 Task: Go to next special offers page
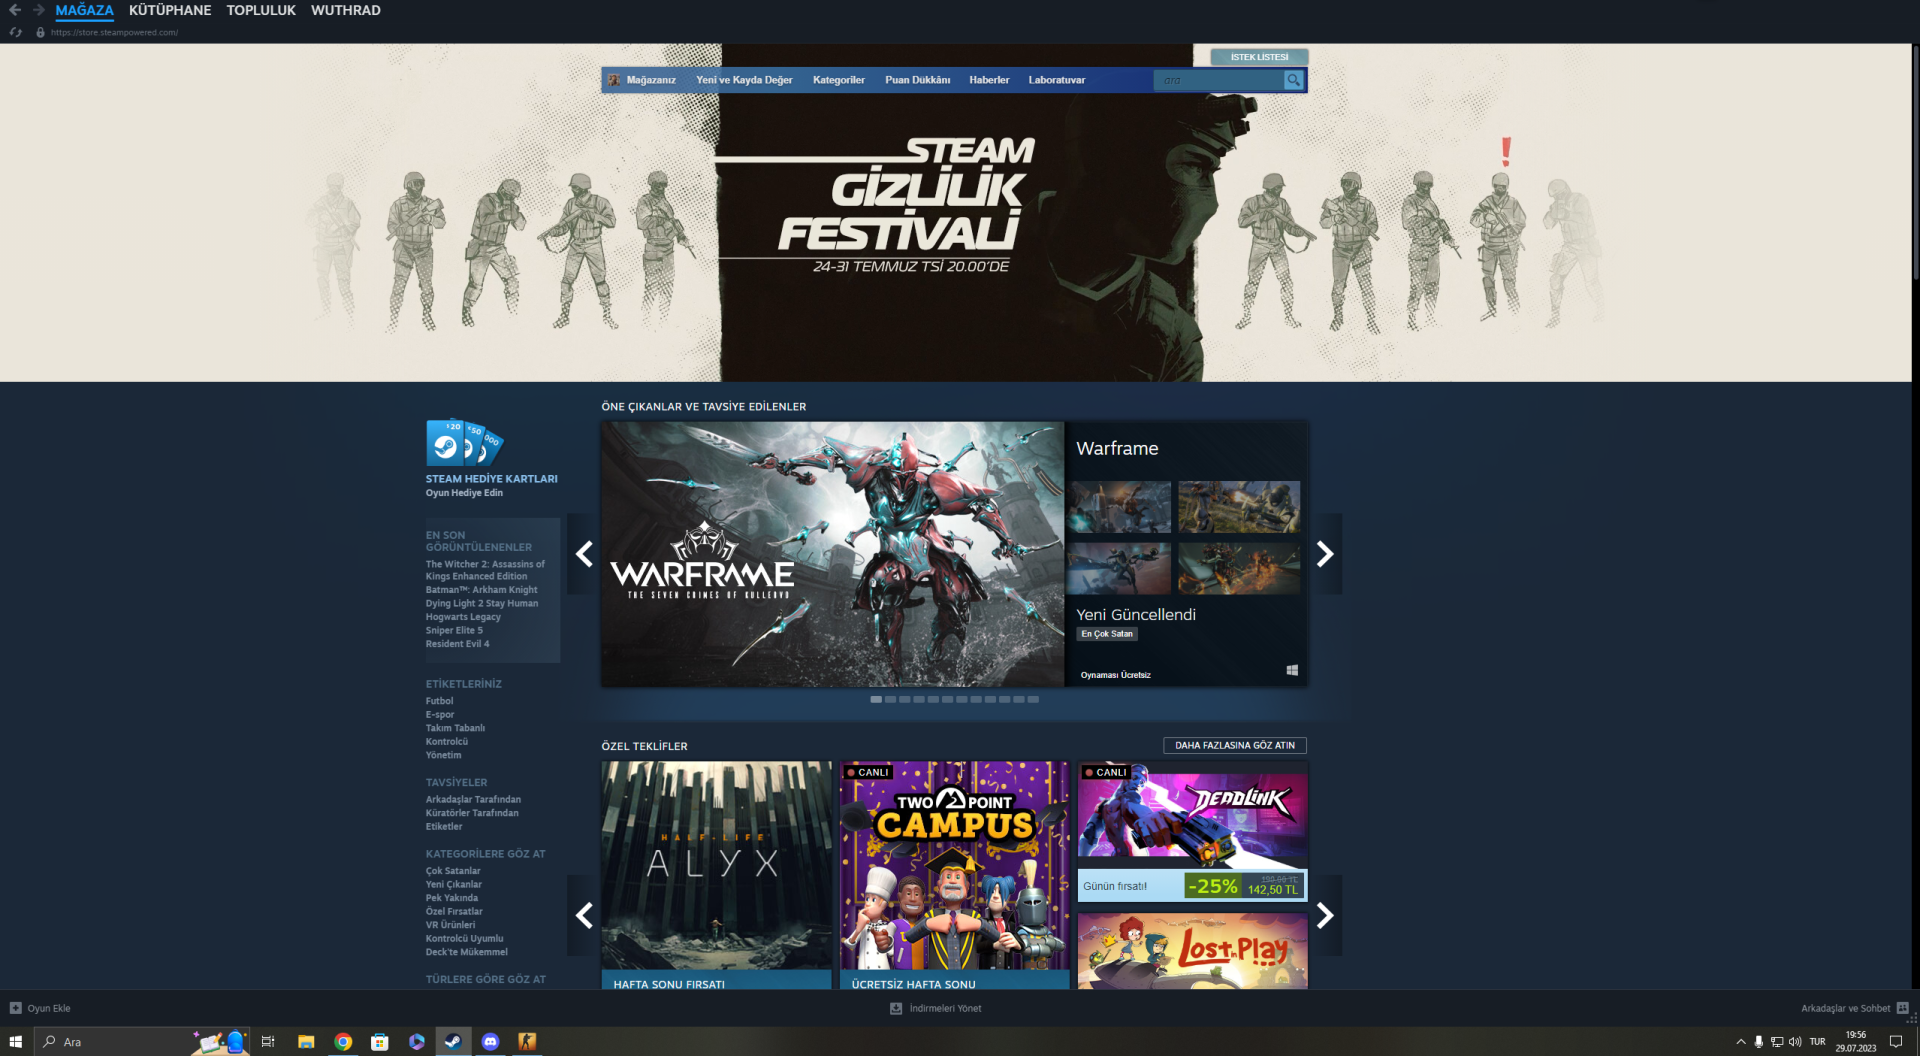tap(1325, 915)
